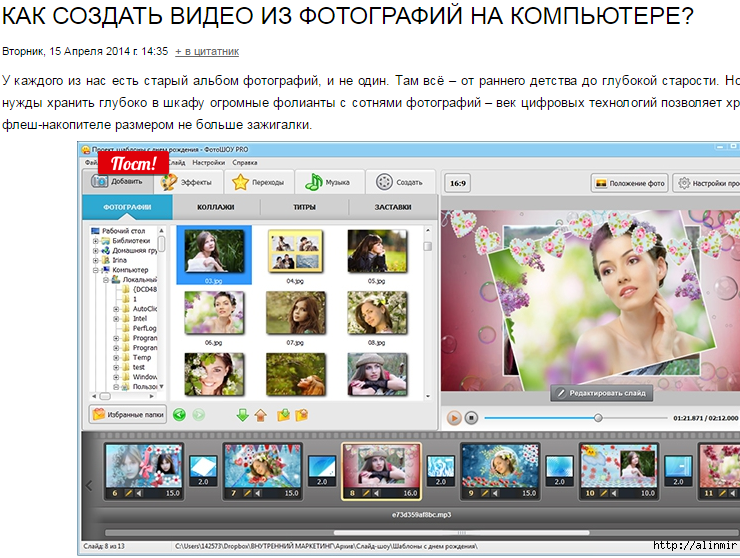The width and height of the screenshot is (740, 558).
Task: Click the pencil edit icon on slide 9
Action: coord(485,493)
